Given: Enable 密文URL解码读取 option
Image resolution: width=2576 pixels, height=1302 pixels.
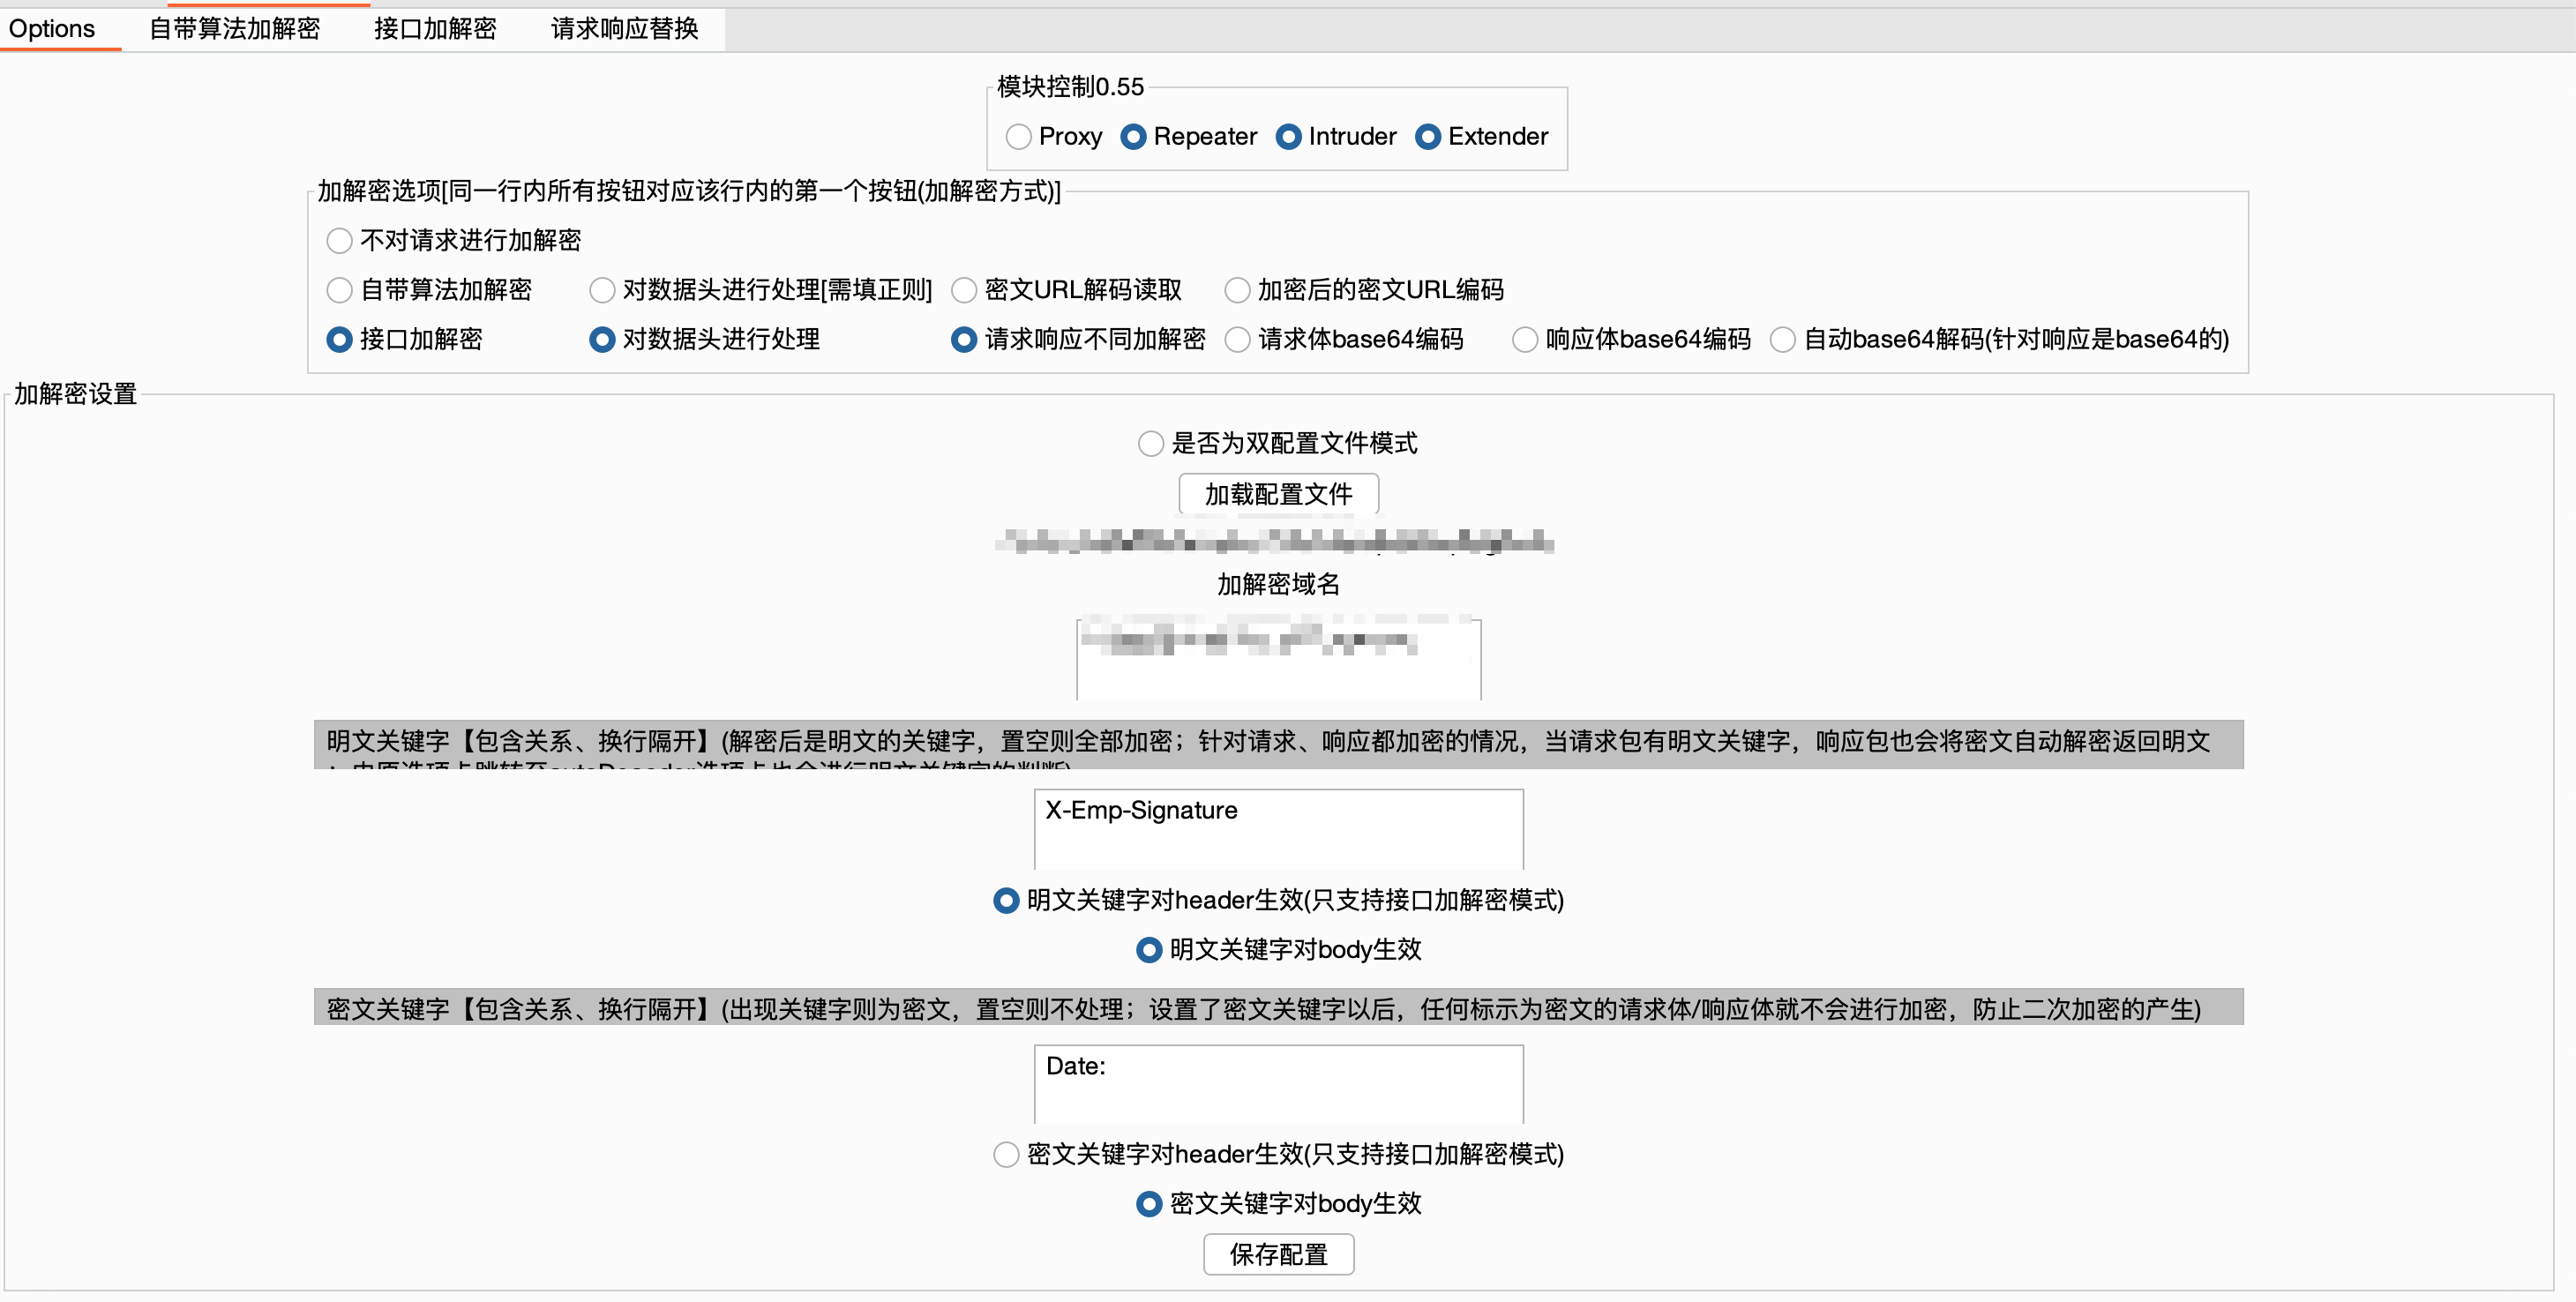Looking at the screenshot, I should (x=963, y=290).
